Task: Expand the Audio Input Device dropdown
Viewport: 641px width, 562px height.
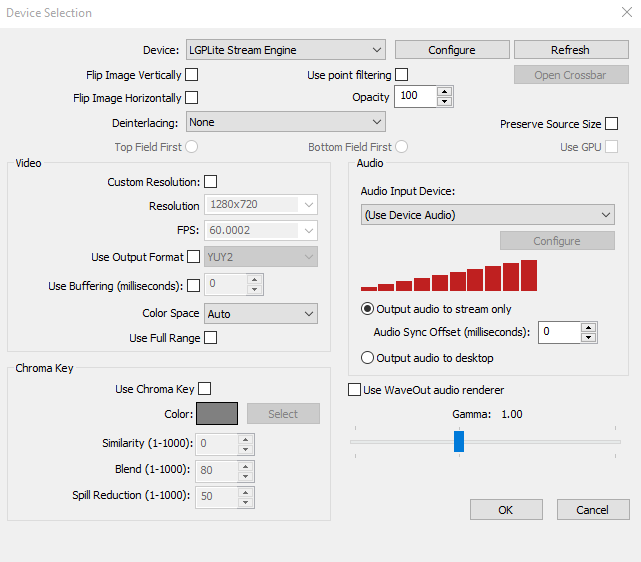Action: [488, 215]
